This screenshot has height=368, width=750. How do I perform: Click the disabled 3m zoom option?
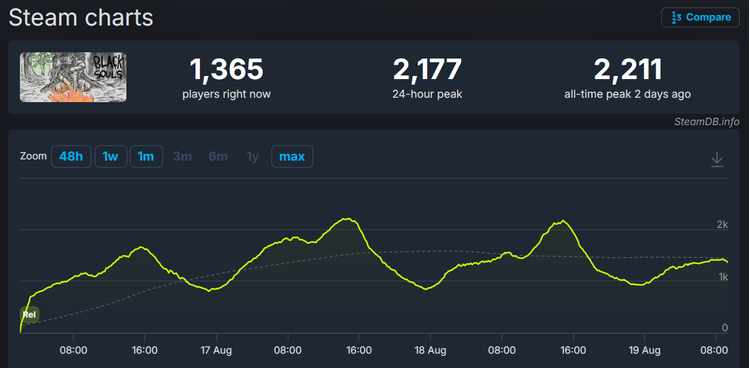(182, 156)
